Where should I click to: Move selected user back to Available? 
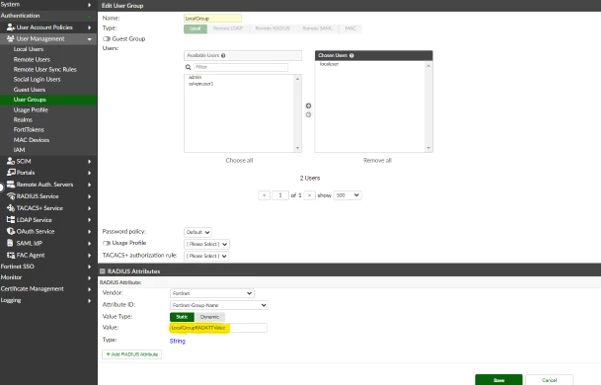click(308, 115)
